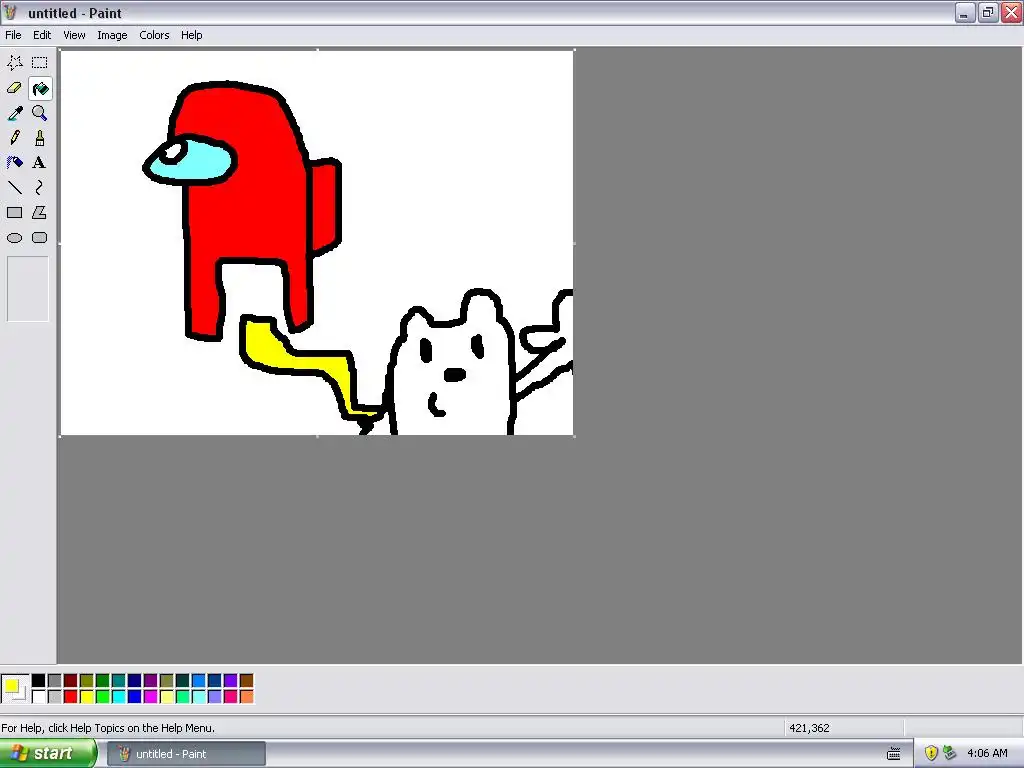1024x768 pixels.
Task: Choose the teal palette swatch
Action: click(118, 681)
